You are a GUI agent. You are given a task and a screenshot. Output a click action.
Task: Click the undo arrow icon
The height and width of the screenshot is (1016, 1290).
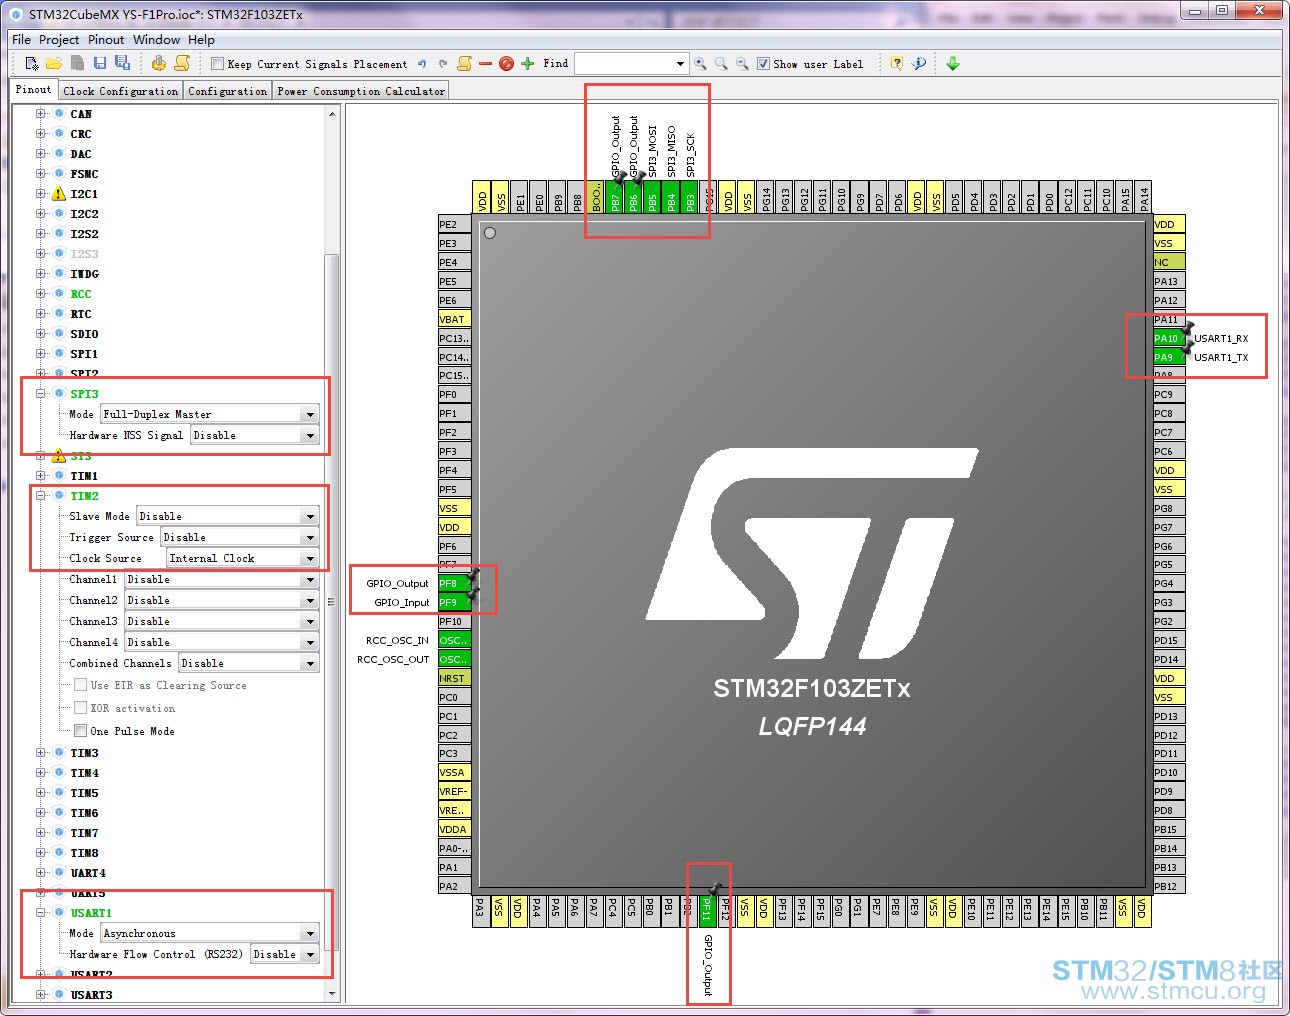(422, 63)
